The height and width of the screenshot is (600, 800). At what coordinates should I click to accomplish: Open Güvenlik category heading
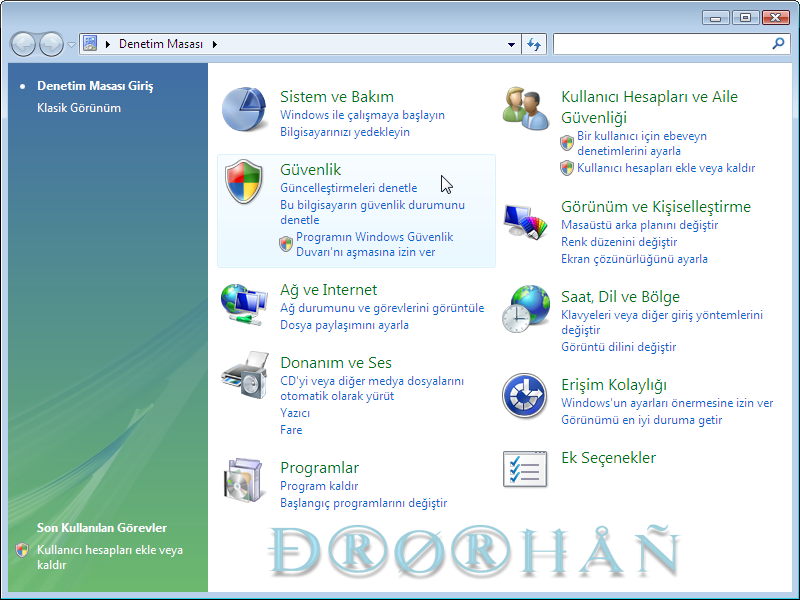click(x=310, y=169)
